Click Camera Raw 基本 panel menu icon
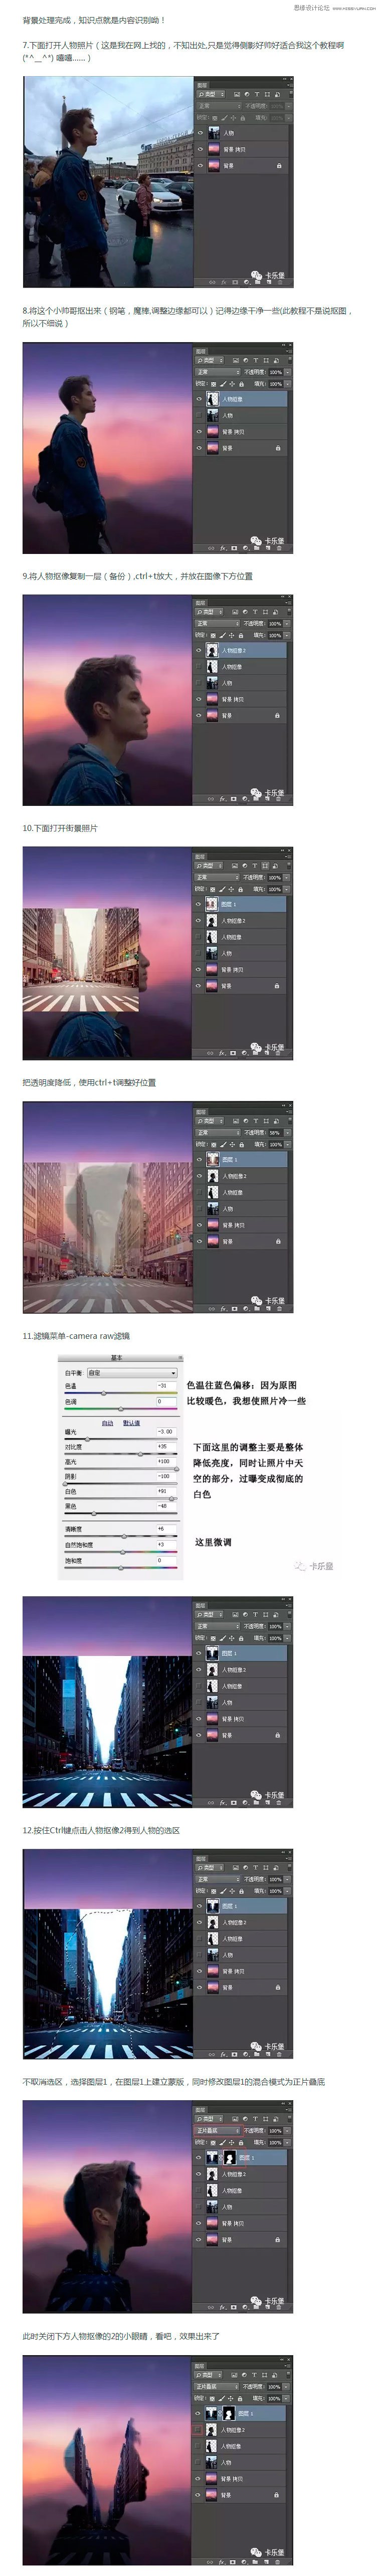Screen dimensions: 381x2576 point(180,1357)
